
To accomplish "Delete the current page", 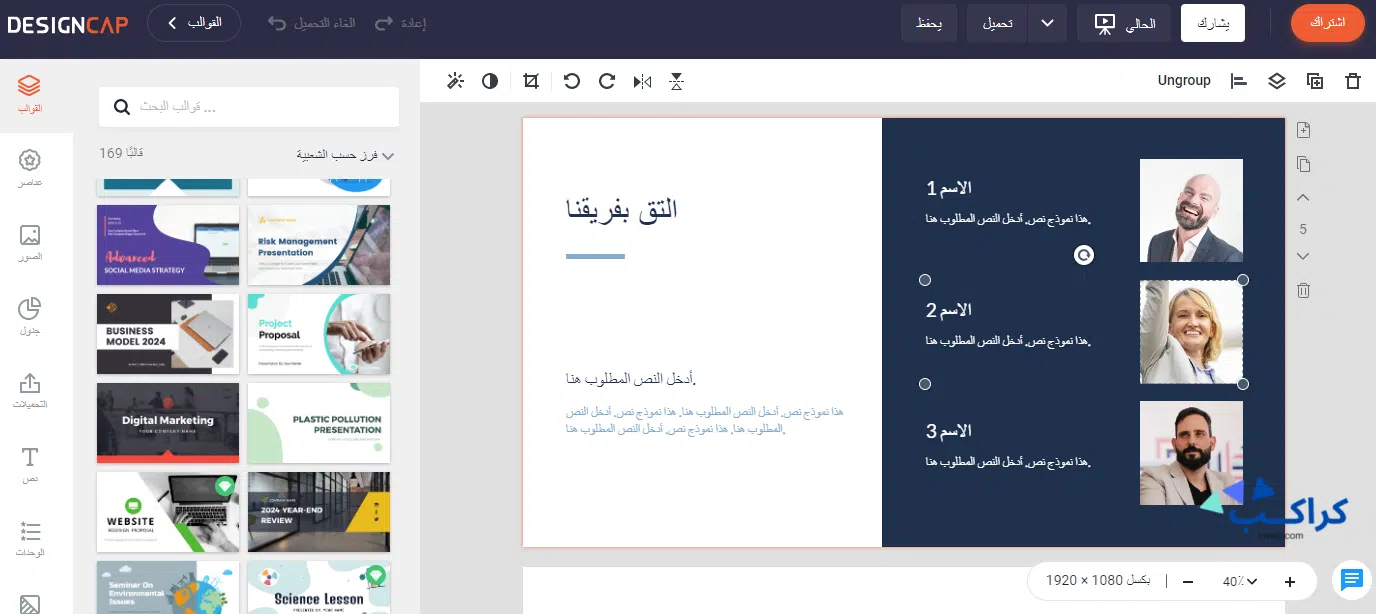I will click(1303, 291).
